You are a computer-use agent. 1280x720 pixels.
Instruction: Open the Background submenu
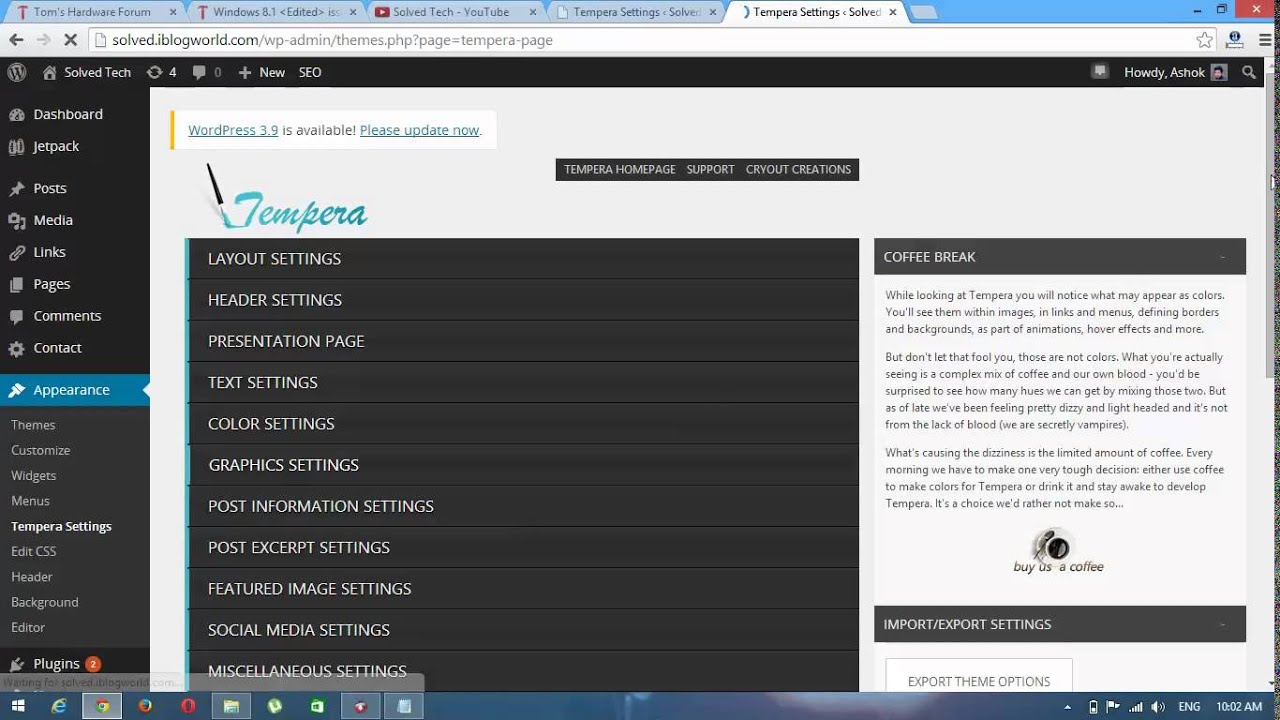click(x=44, y=602)
